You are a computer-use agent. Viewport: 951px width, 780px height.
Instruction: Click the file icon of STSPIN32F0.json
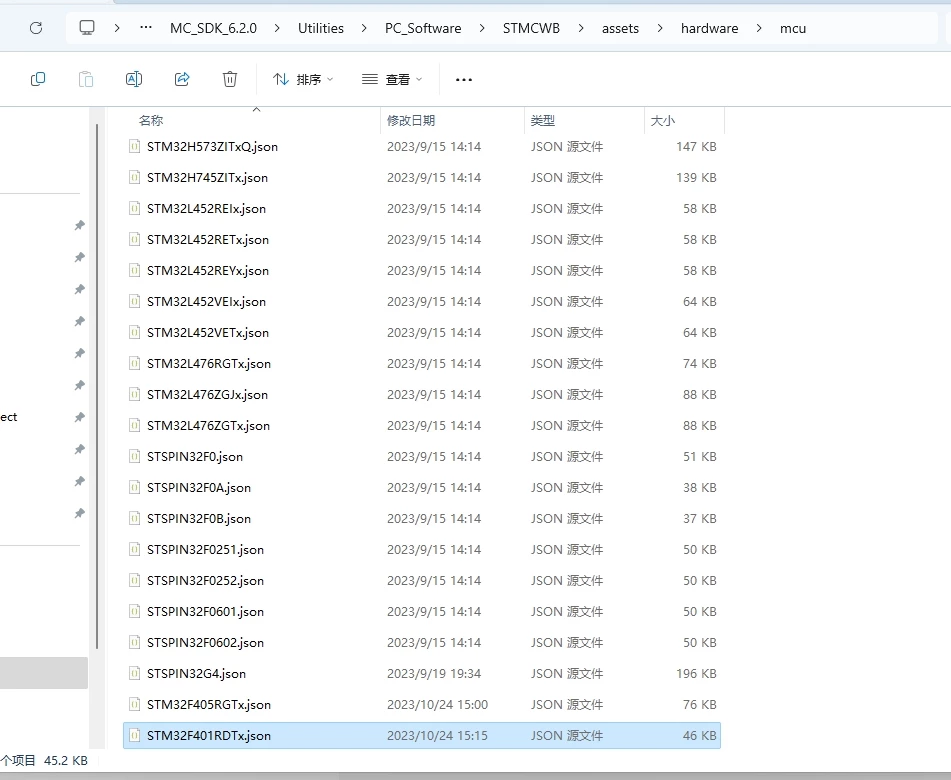pos(135,456)
